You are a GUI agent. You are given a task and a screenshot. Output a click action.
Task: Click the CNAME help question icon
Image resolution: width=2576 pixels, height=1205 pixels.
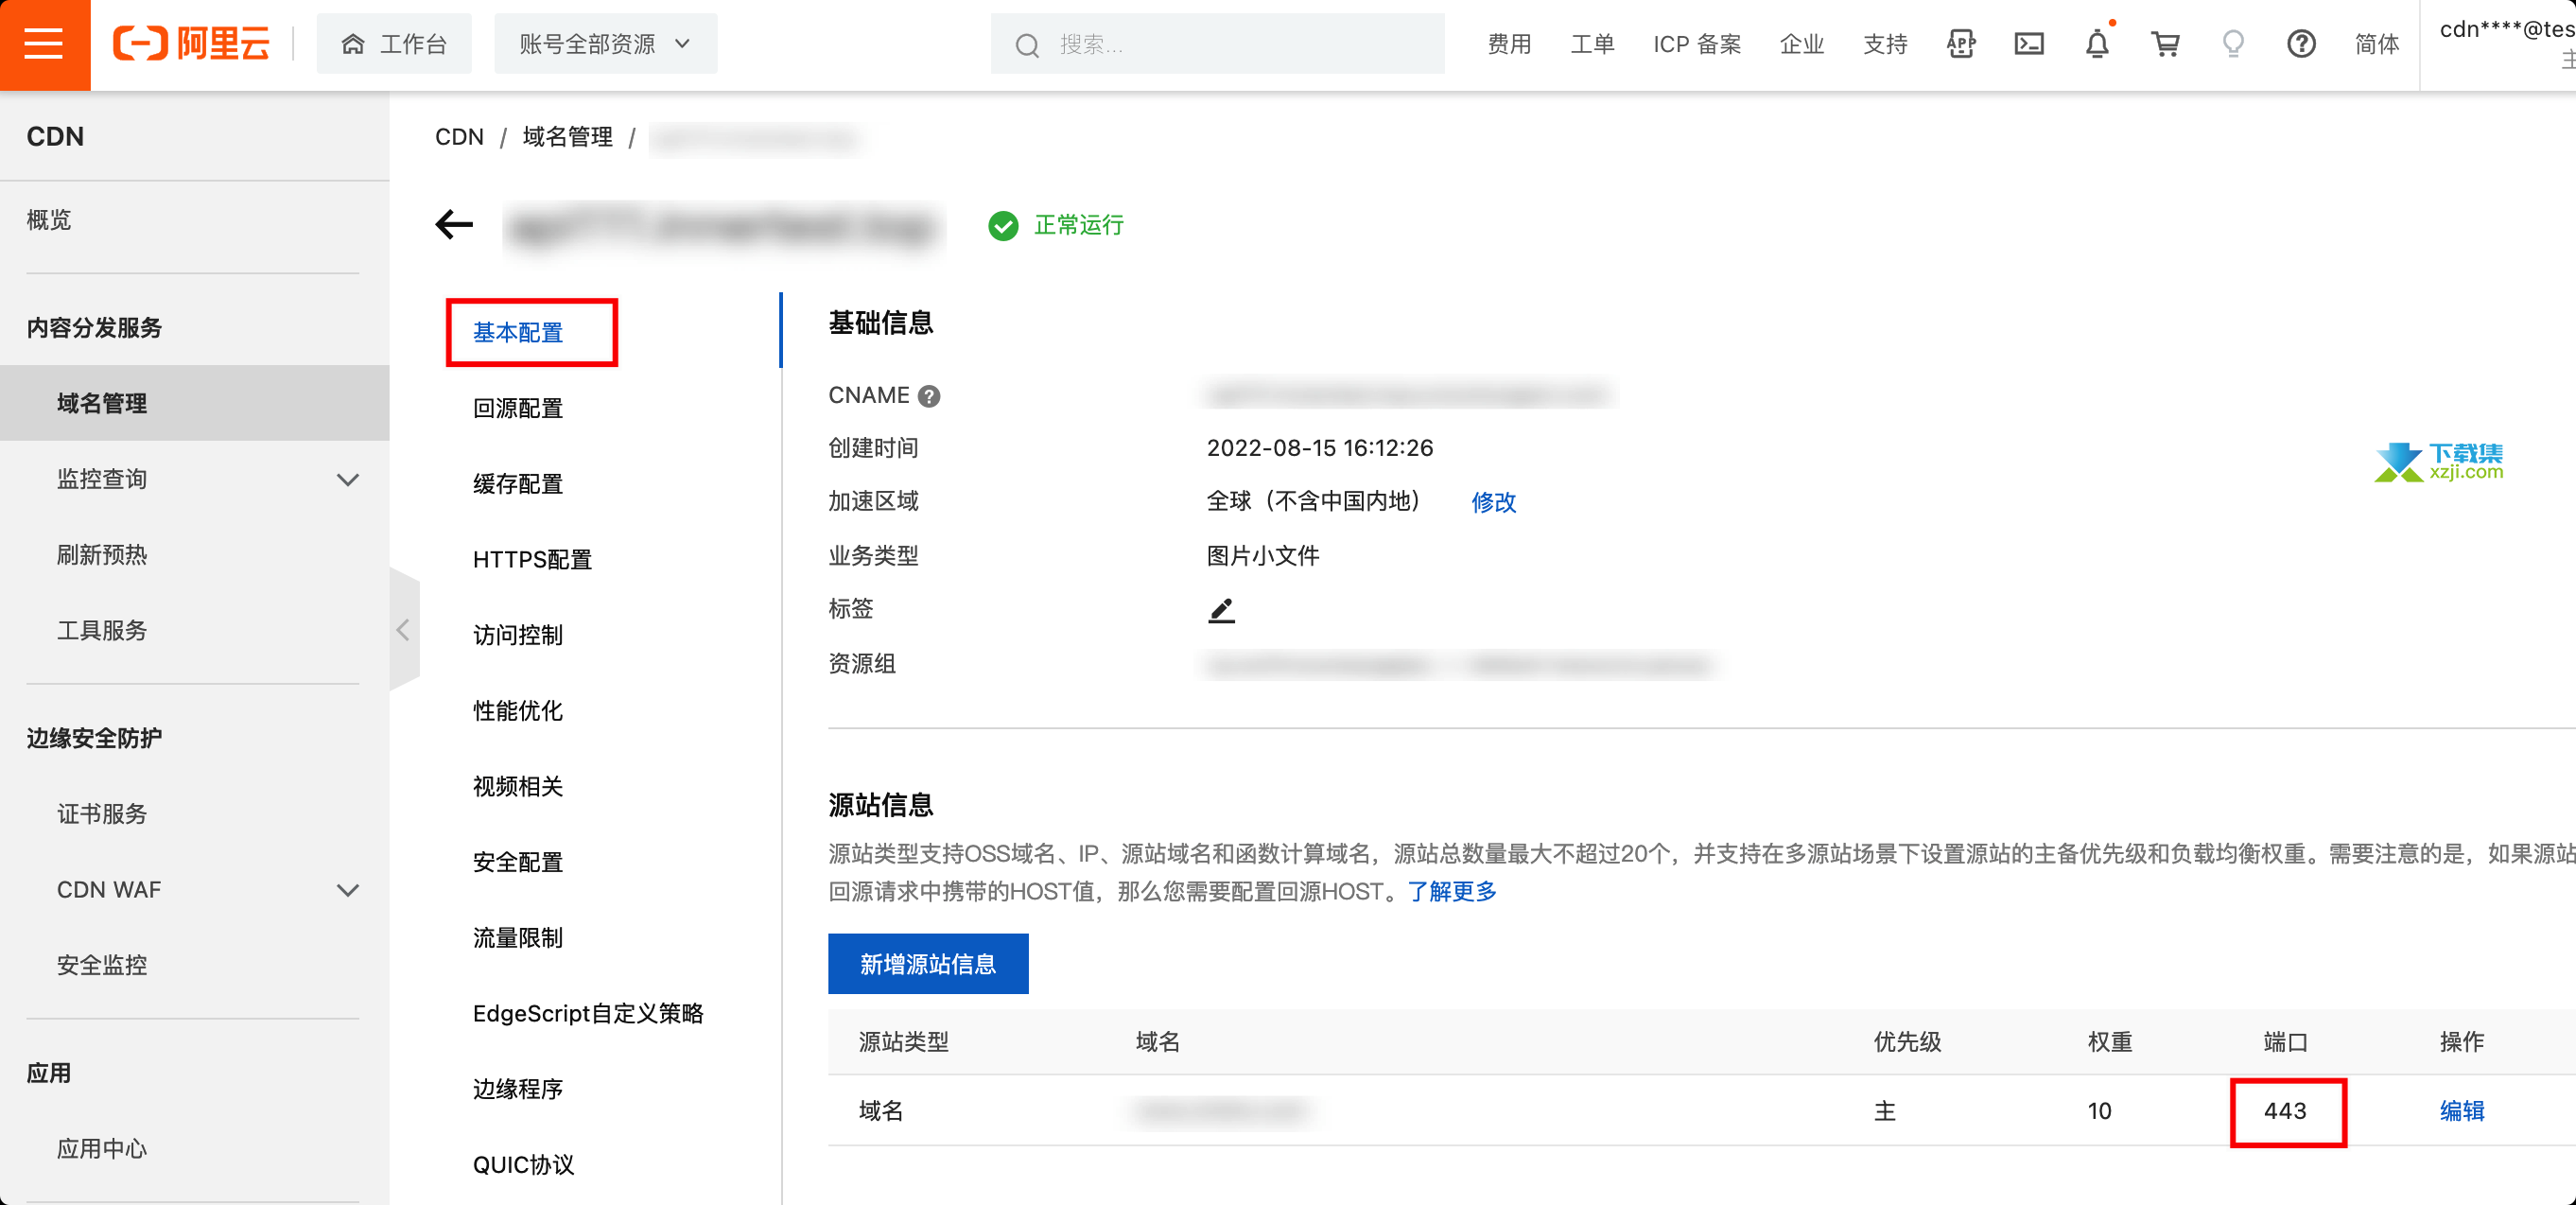[x=929, y=396]
